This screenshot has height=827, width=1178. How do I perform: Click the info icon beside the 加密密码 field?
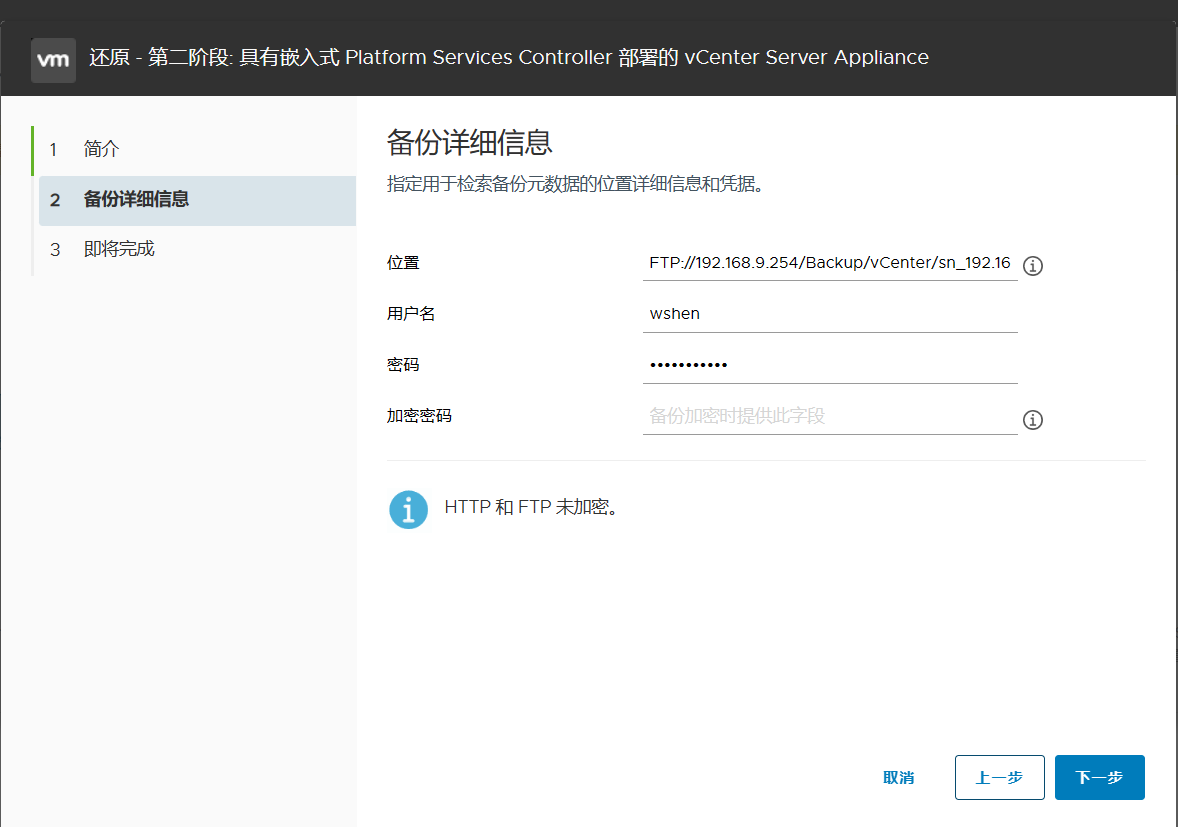pos(1033,420)
